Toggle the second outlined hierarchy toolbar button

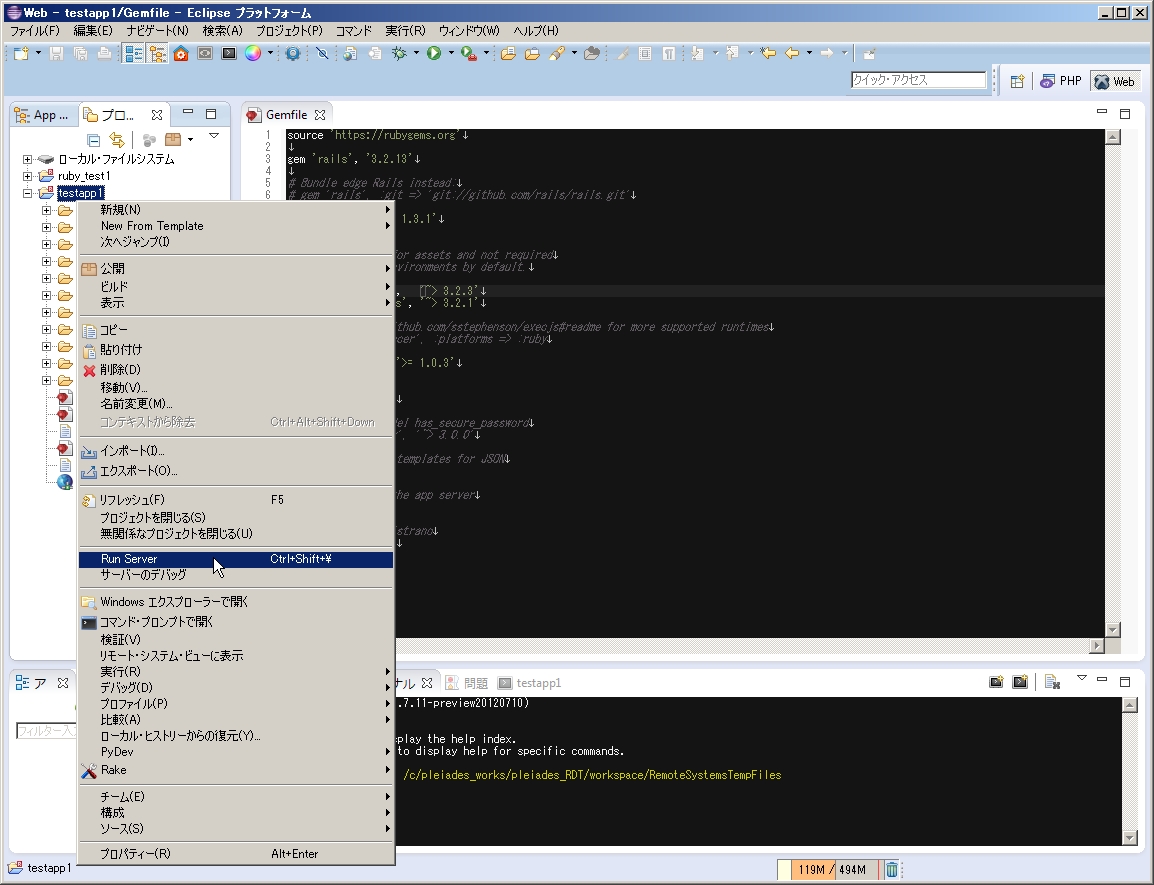point(157,53)
